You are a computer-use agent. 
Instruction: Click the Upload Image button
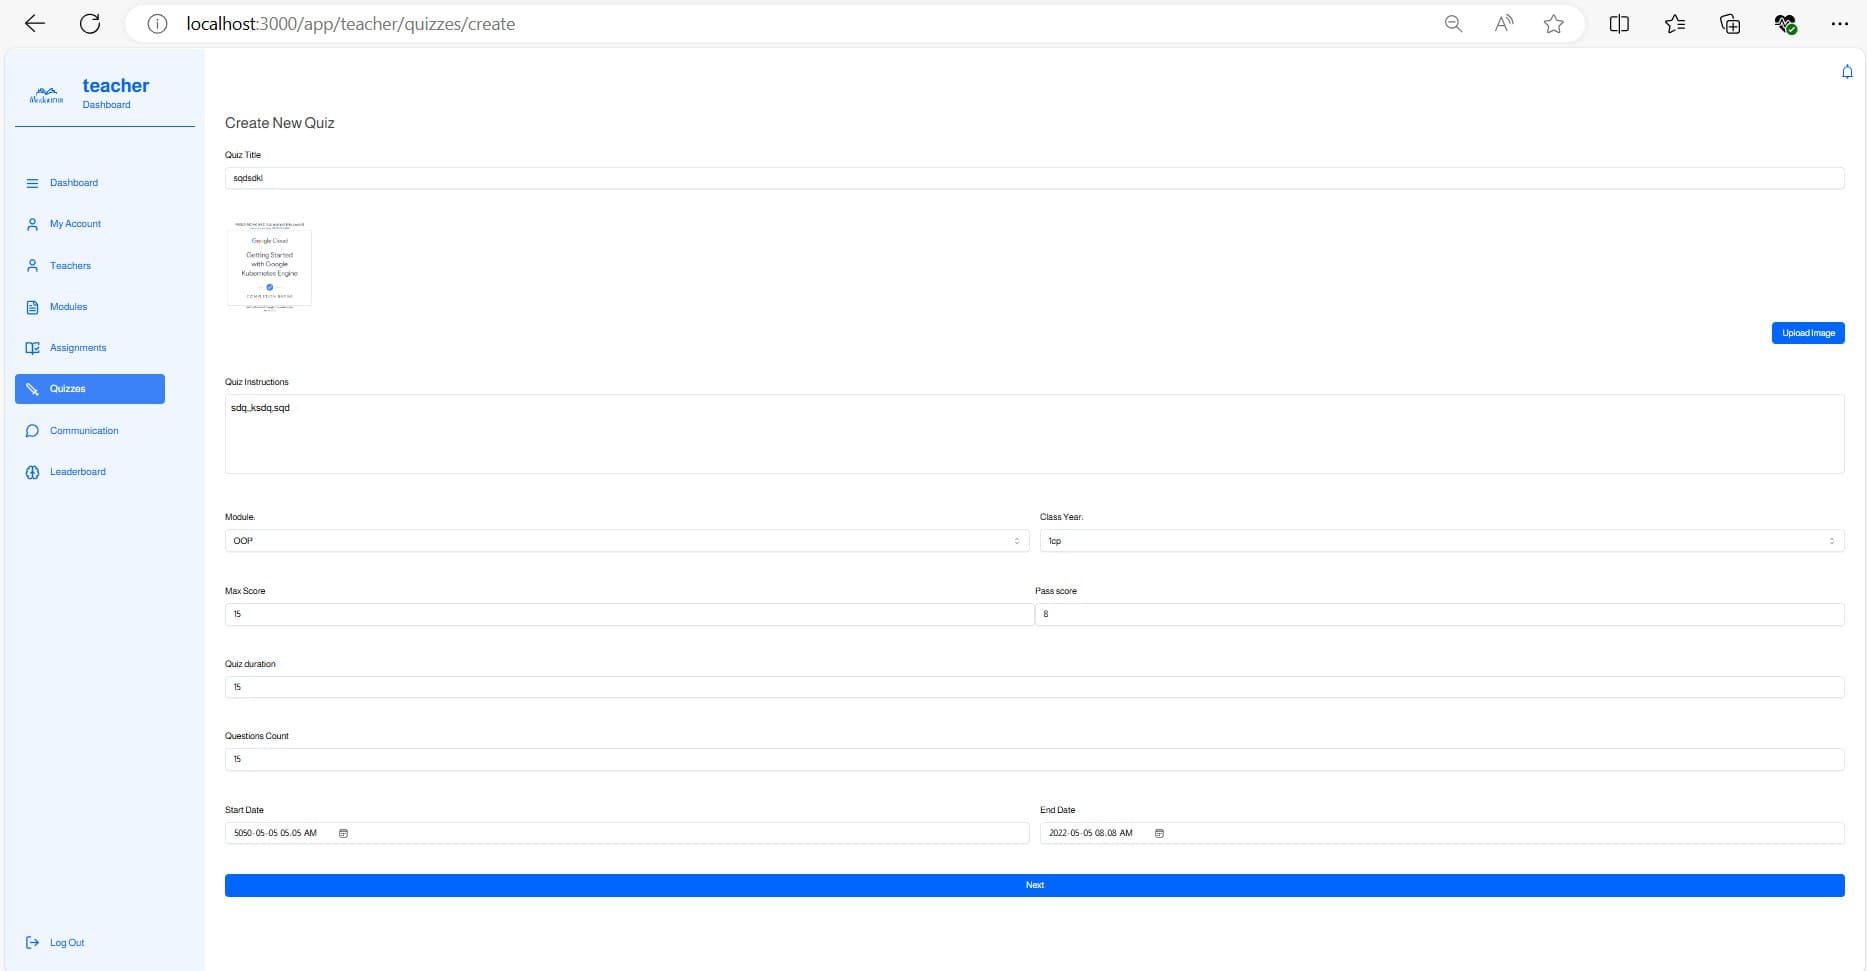pyautogui.click(x=1807, y=333)
